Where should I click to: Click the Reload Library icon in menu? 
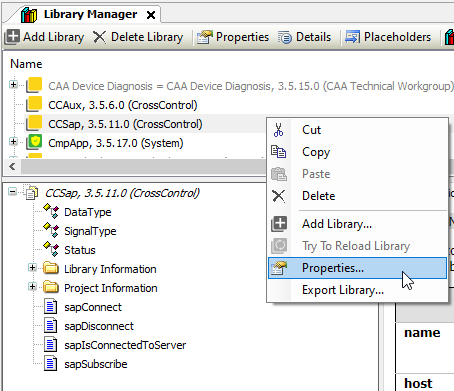[279, 246]
